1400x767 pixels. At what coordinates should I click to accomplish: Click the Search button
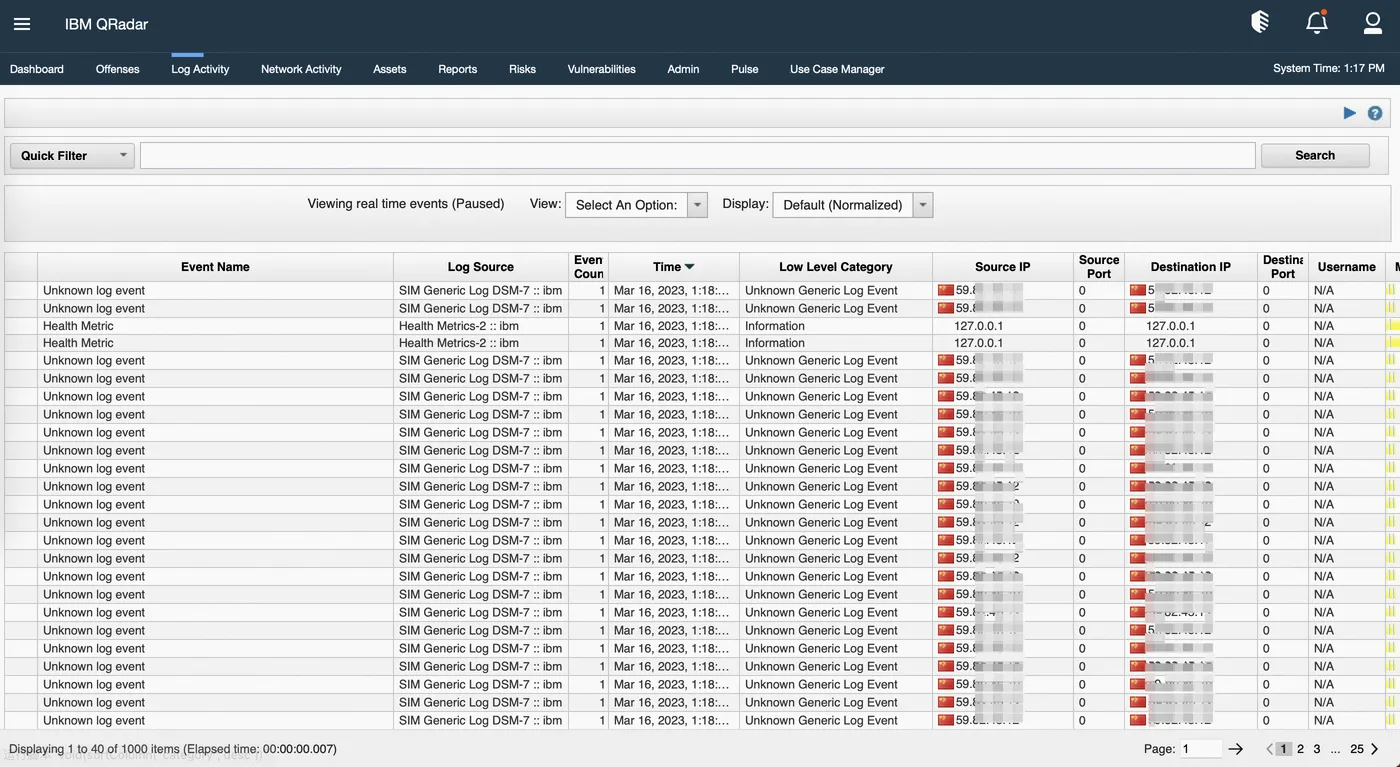click(x=1315, y=155)
